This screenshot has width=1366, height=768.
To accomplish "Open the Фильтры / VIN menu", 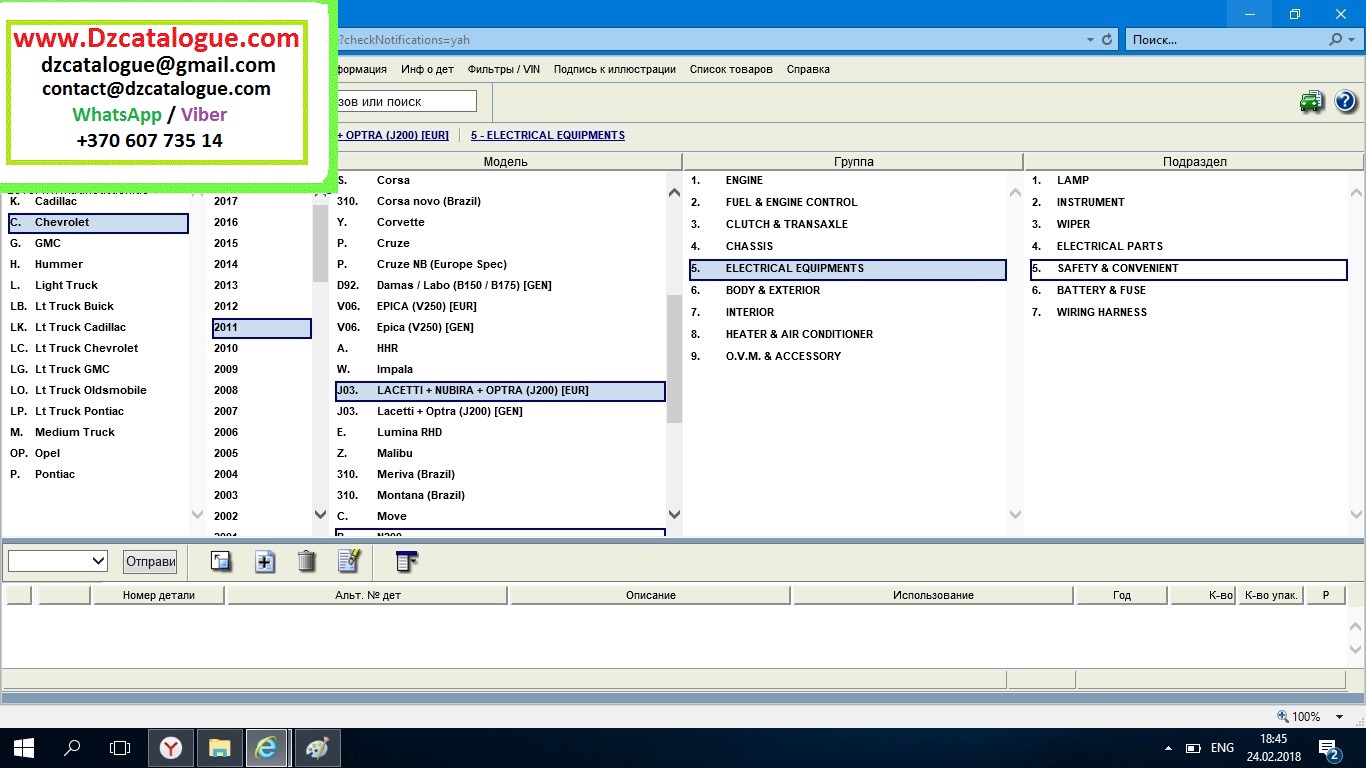I will point(504,69).
